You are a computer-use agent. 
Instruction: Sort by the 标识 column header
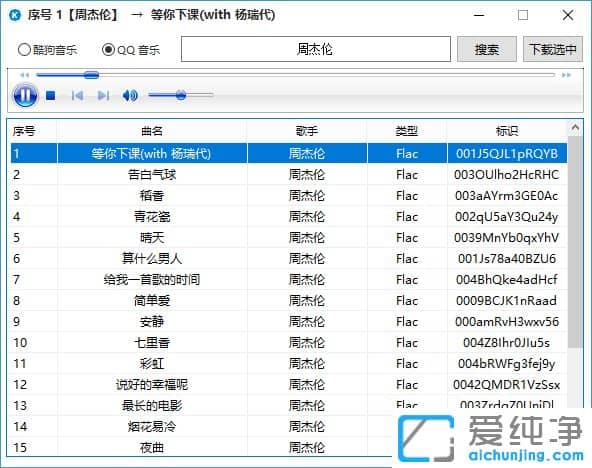click(x=507, y=131)
